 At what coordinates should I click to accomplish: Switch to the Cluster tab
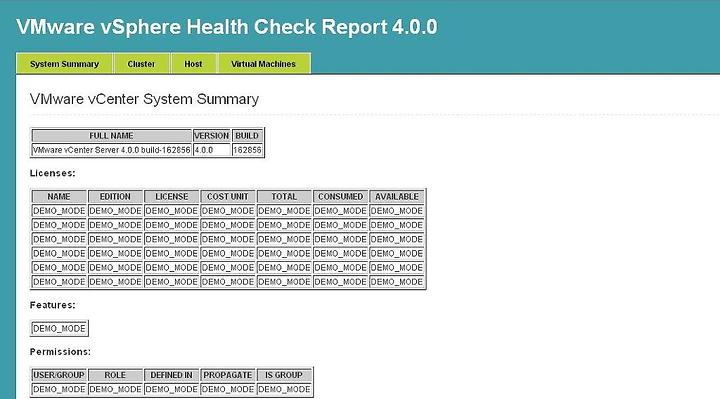(x=141, y=64)
